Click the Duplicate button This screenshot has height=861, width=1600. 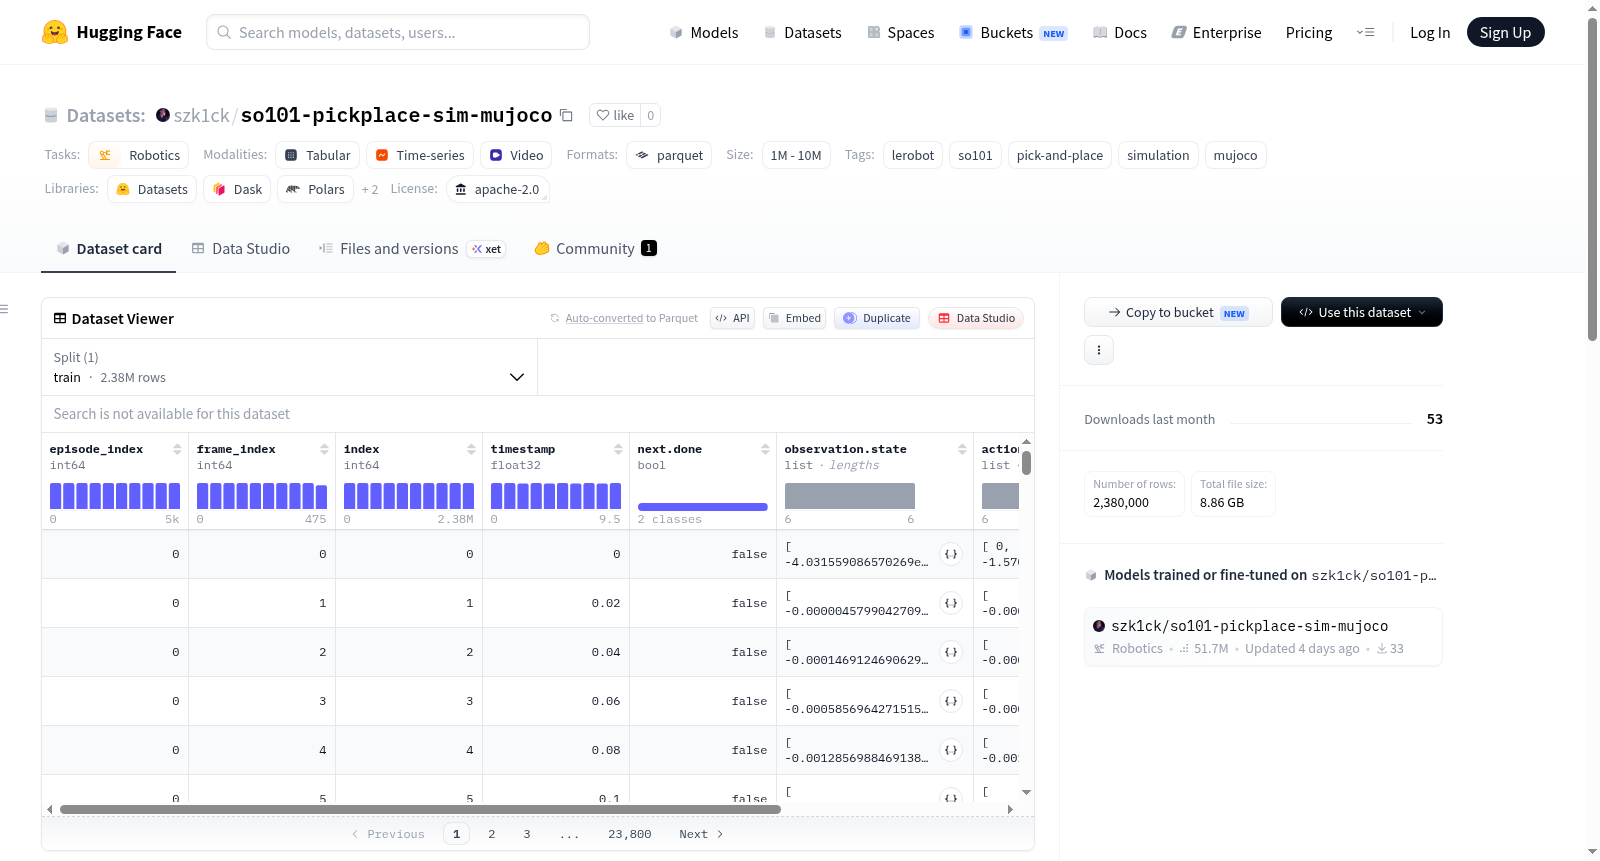pos(877,318)
